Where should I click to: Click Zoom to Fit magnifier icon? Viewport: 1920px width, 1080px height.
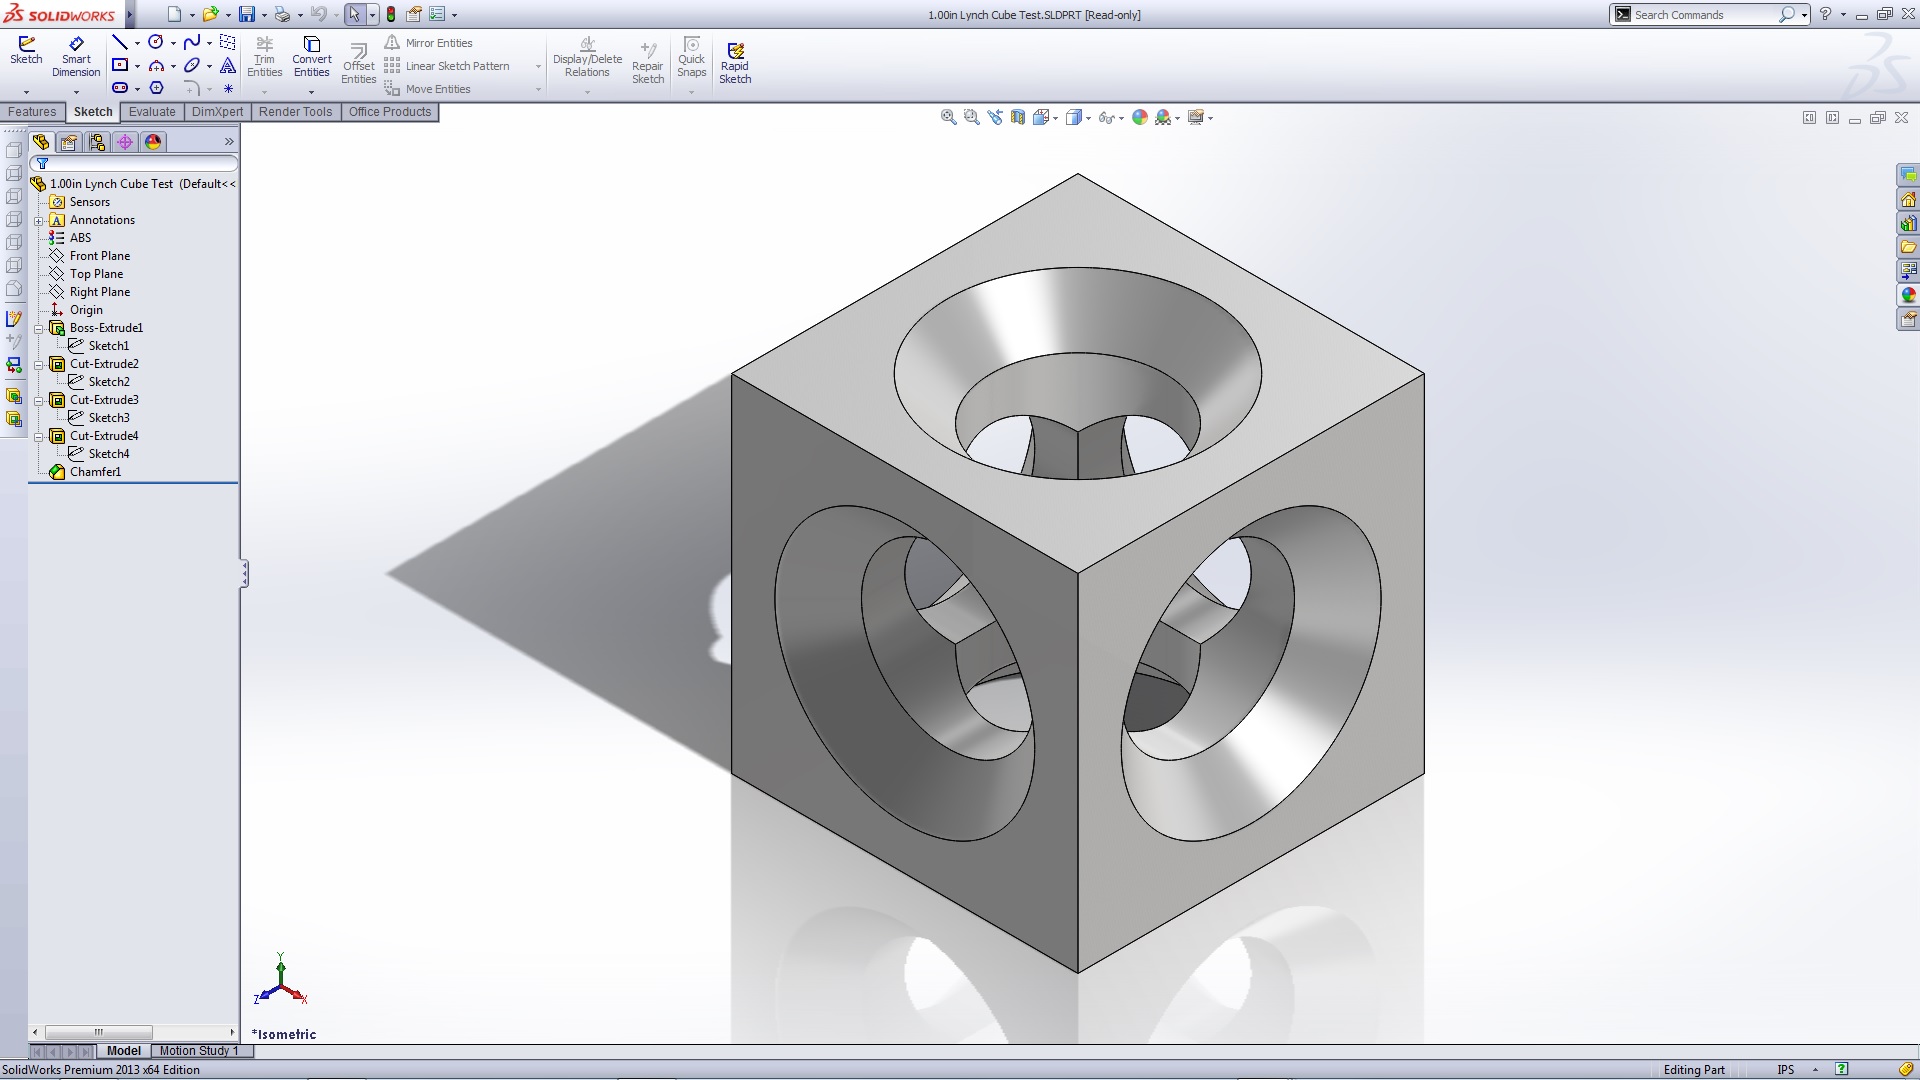948,118
